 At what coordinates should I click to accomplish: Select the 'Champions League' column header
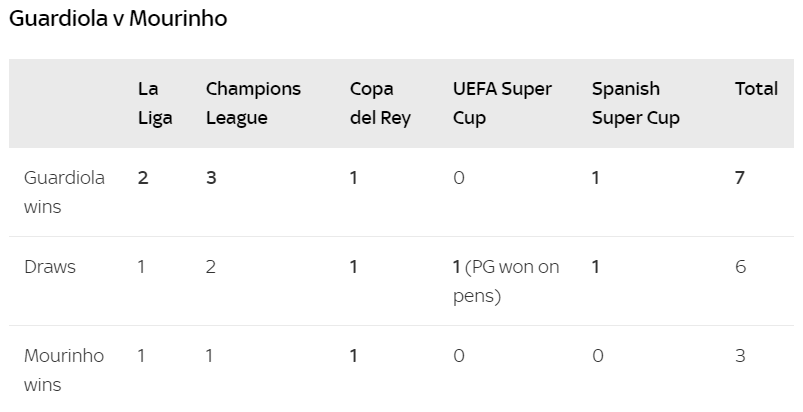[253, 103]
